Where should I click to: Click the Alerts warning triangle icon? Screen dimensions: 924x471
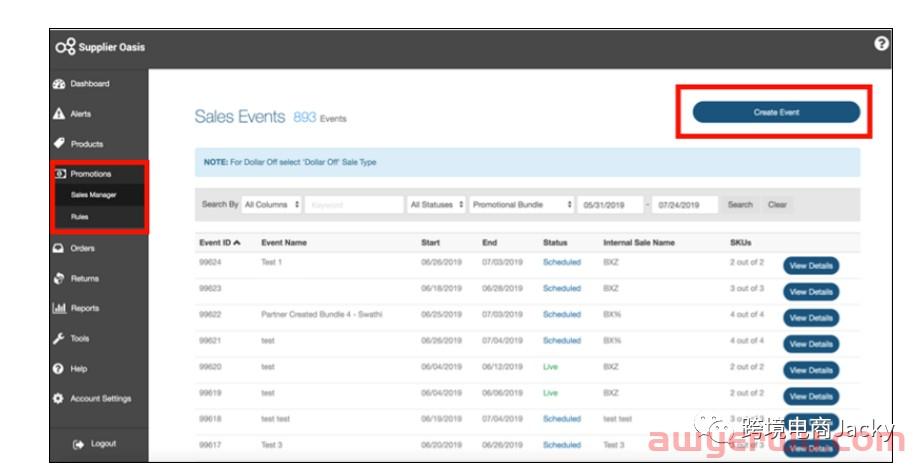point(59,114)
